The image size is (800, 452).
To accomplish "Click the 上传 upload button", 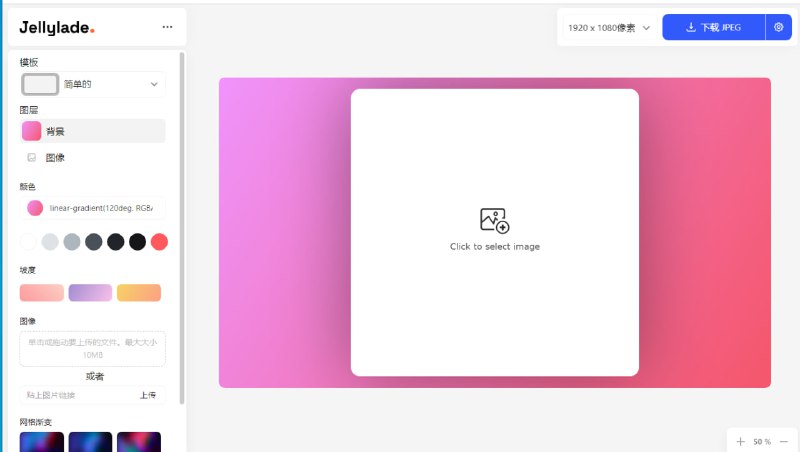I will coord(147,395).
